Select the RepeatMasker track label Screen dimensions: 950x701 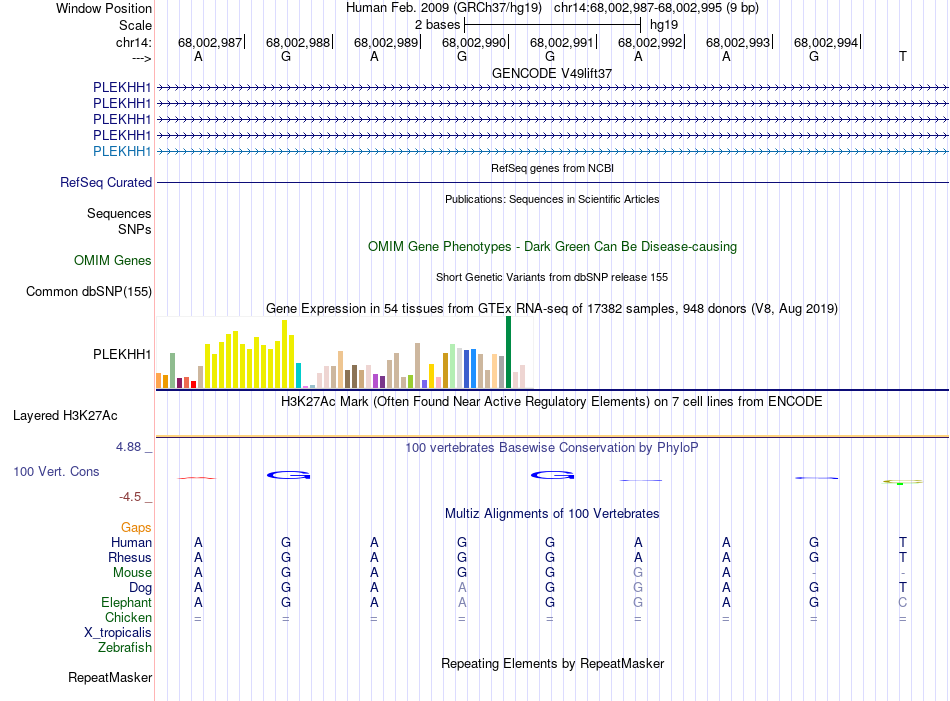(110, 678)
